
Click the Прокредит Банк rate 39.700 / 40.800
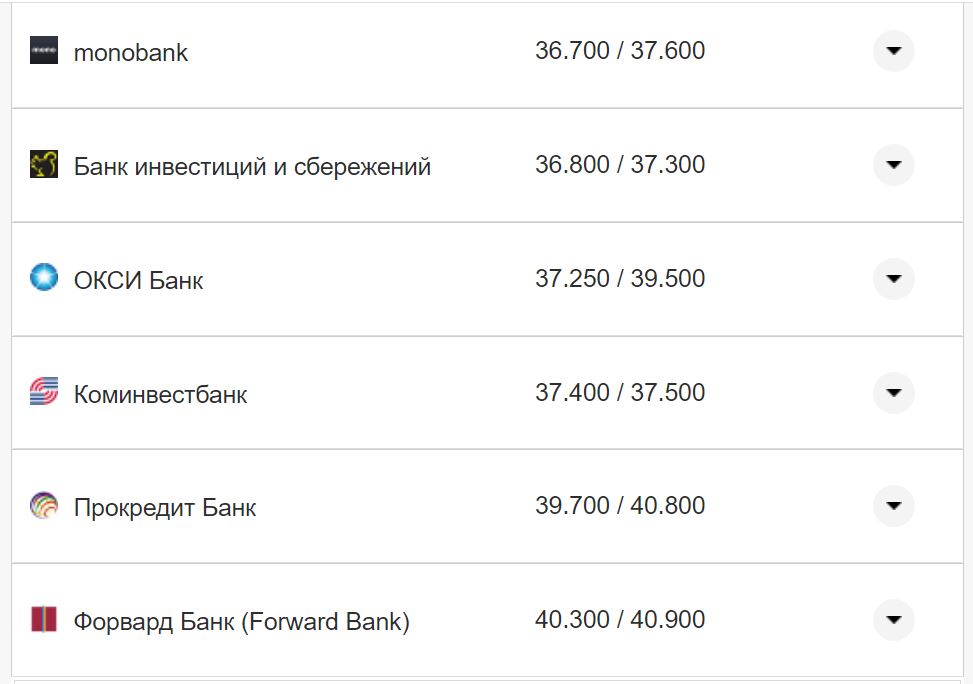point(620,504)
